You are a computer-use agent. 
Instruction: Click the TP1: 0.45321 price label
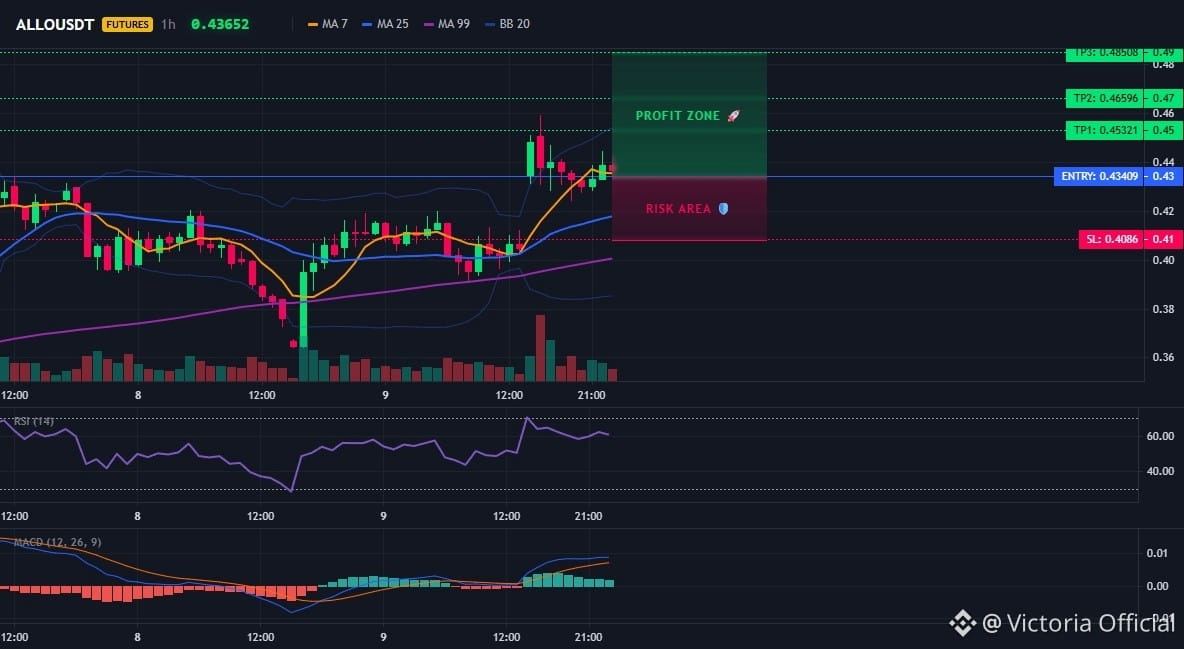1105,130
